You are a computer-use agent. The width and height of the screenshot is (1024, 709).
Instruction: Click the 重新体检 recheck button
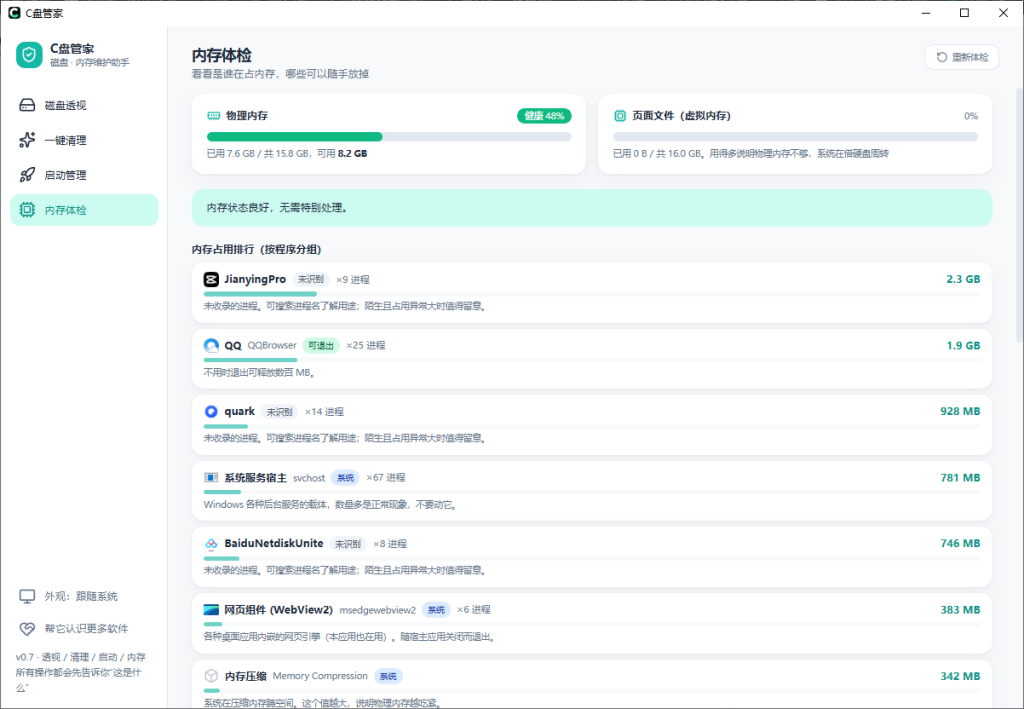click(x=961, y=57)
